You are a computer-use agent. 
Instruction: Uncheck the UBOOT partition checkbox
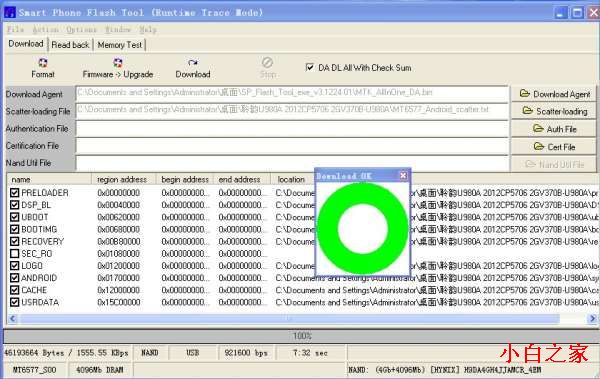click(15, 217)
